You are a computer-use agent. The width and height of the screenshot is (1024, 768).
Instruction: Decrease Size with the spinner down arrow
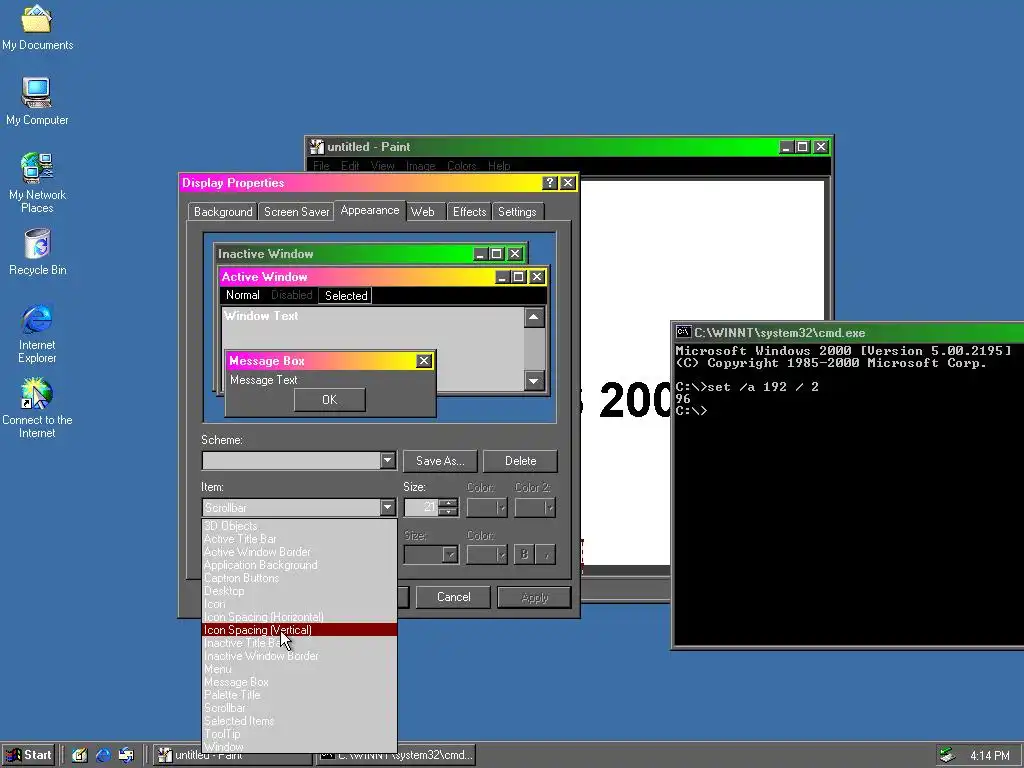[x=448, y=512]
